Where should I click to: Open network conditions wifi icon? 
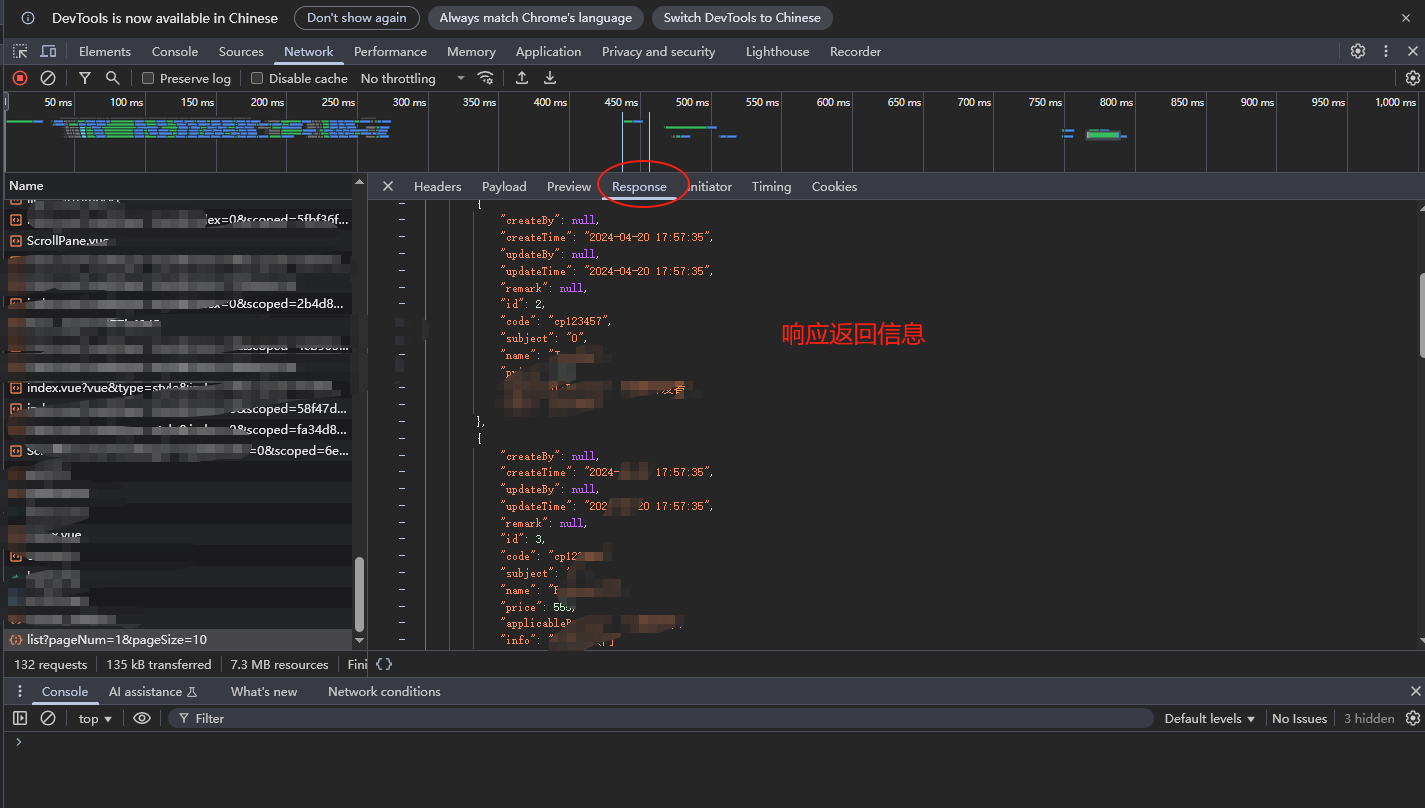(486, 78)
